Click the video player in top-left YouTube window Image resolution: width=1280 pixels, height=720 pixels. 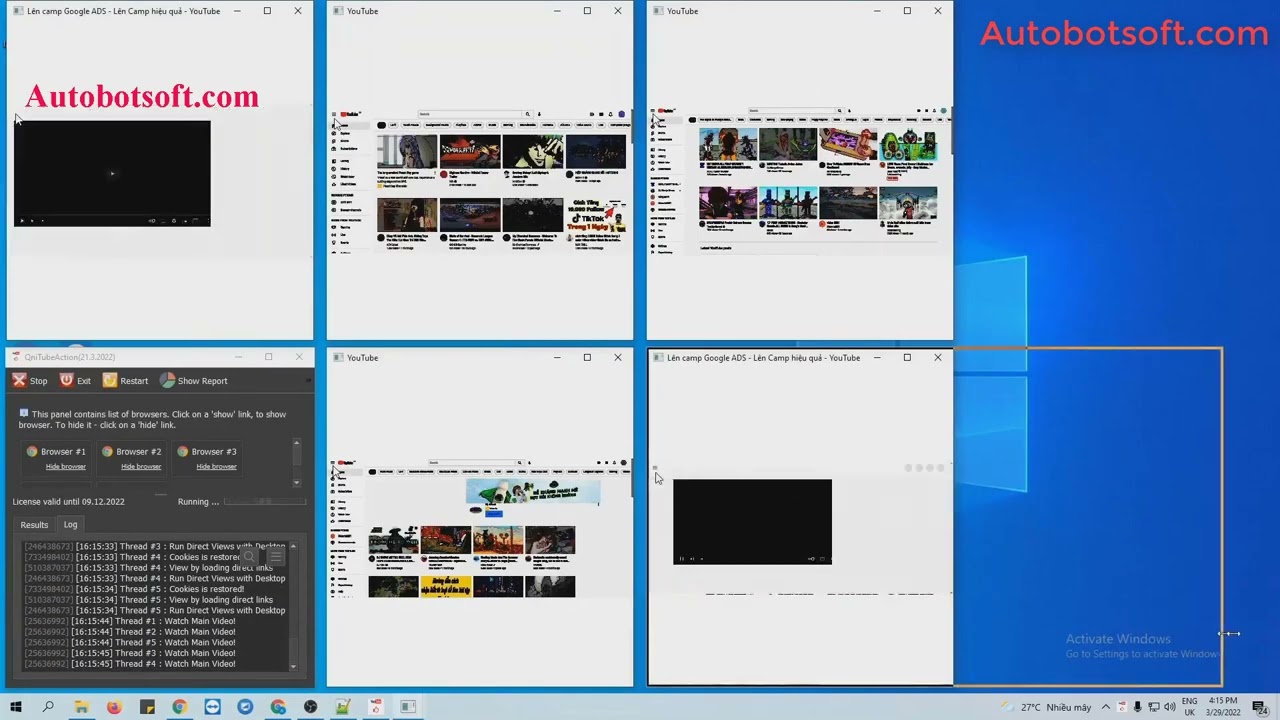[x=112, y=173]
